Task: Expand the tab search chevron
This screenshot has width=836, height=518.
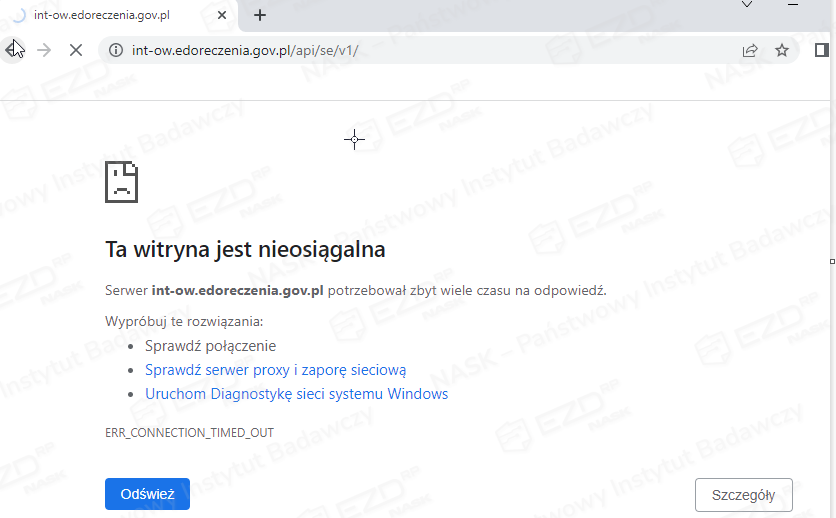Action: pos(746,5)
